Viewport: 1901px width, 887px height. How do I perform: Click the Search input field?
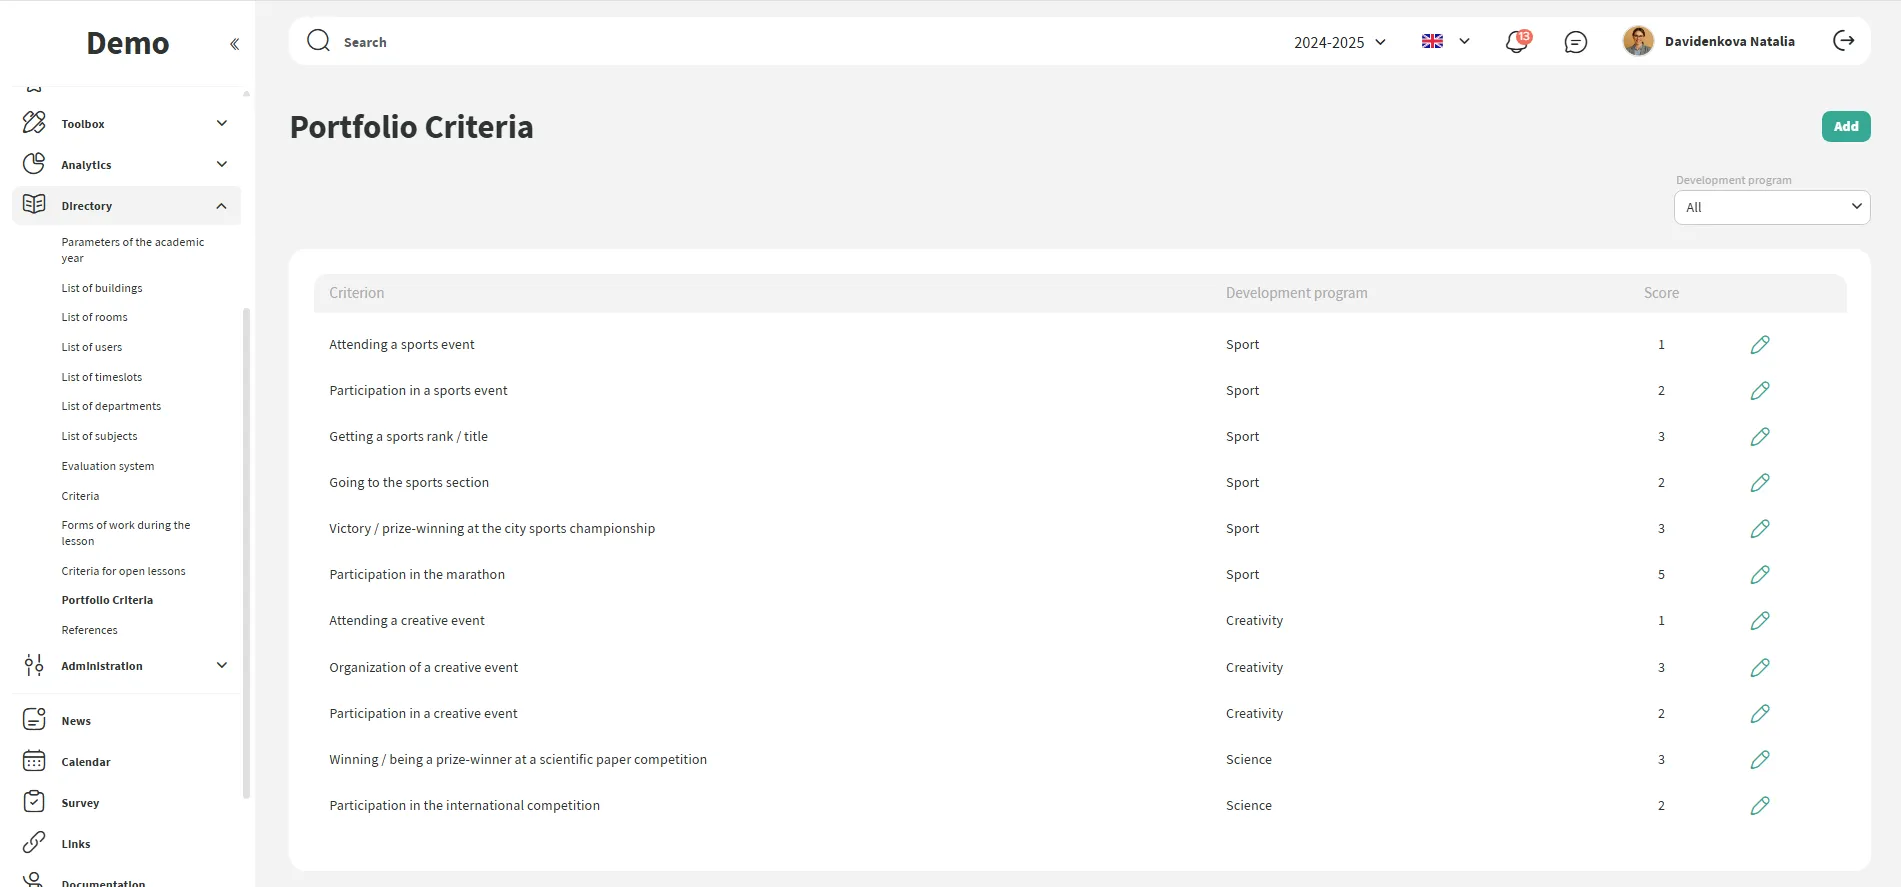[x=700, y=42]
